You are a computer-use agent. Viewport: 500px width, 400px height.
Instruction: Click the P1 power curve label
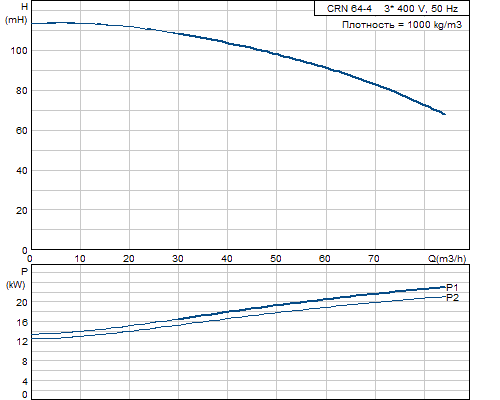click(452, 287)
